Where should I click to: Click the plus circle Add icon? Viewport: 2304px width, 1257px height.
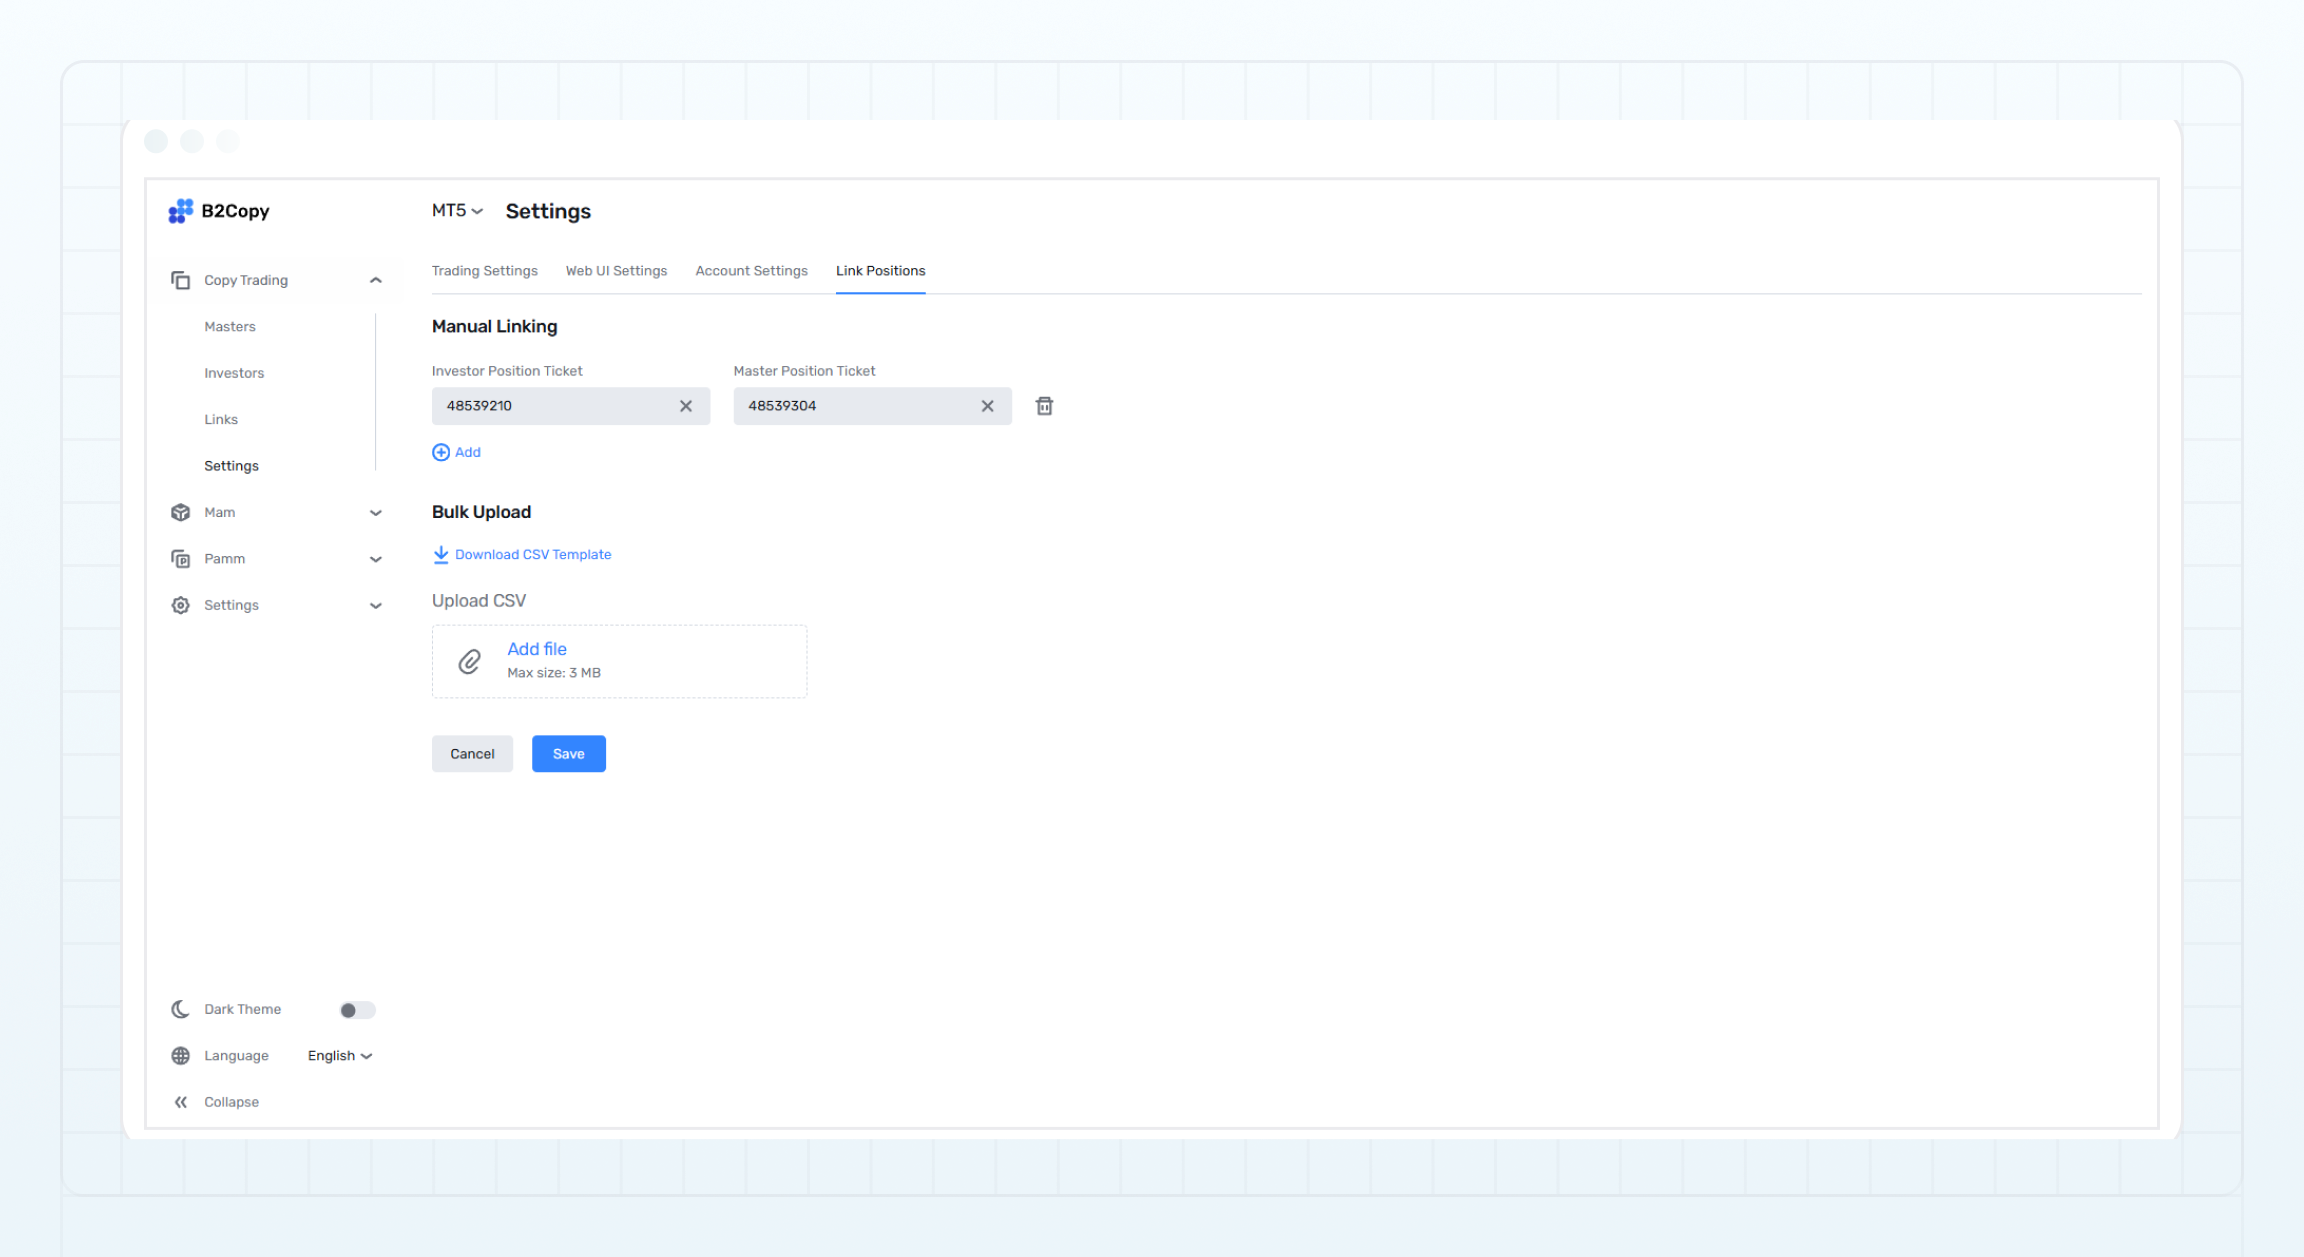click(x=441, y=452)
